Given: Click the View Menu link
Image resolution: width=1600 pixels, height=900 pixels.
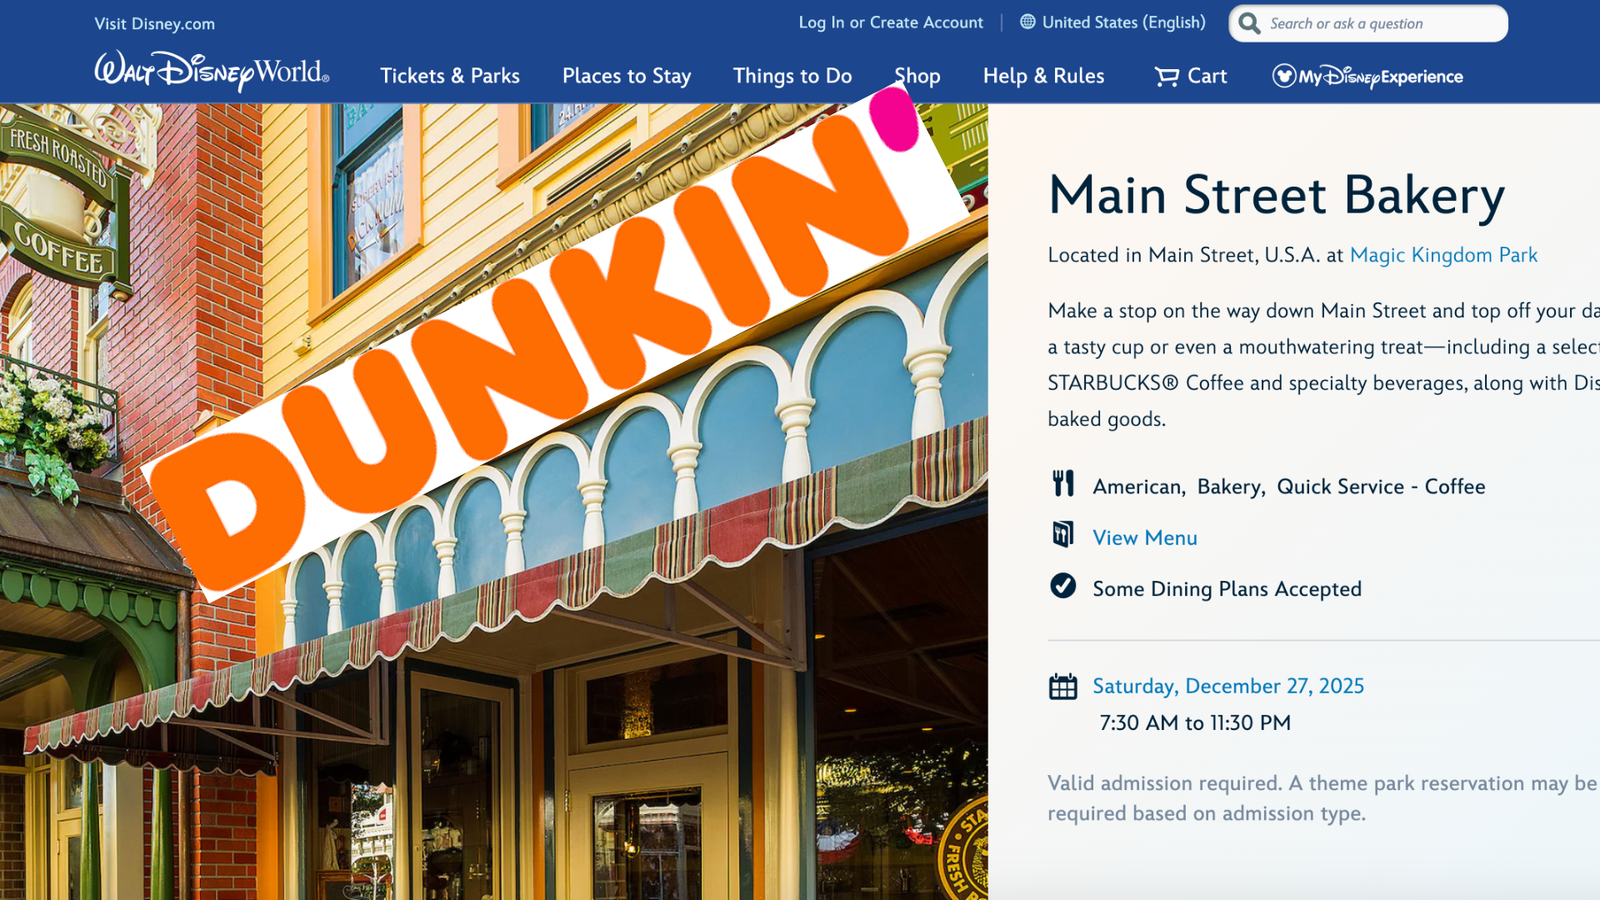Looking at the screenshot, I should (x=1145, y=538).
